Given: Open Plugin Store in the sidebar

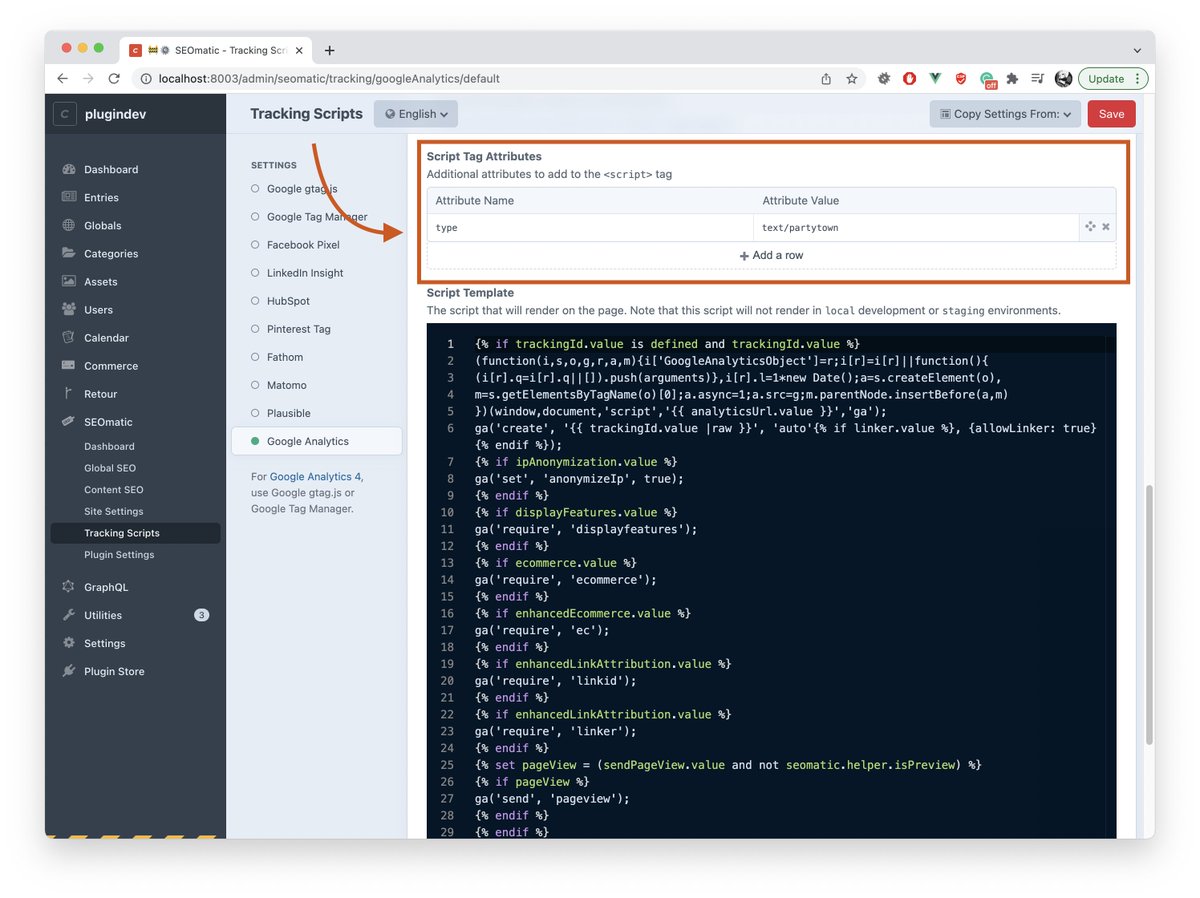Looking at the screenshot, I should [x=114, y=671].
